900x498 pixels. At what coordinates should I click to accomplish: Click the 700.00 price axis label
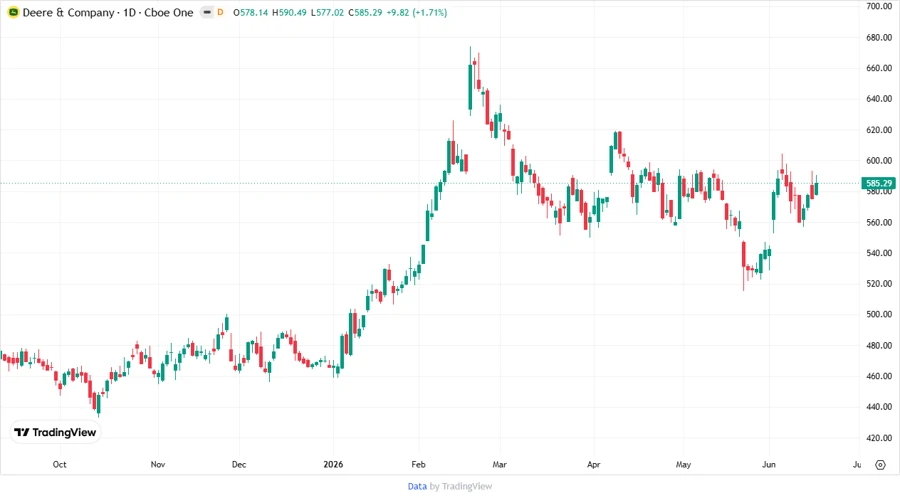[x=879, y=6]
